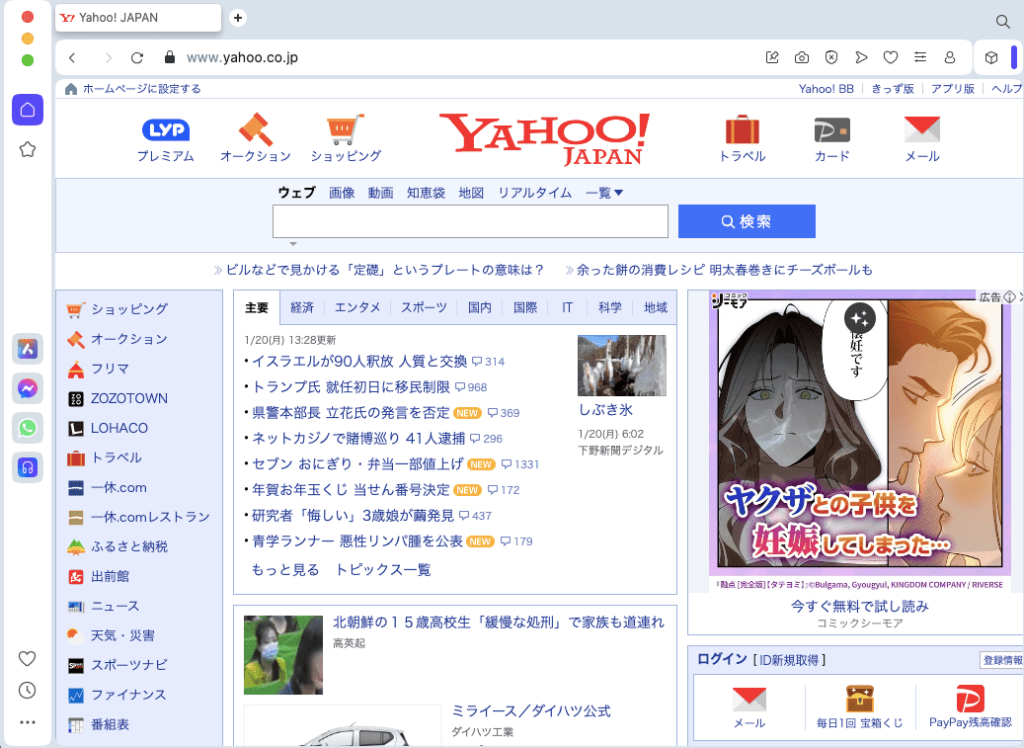Expand search suggestions with the small arrow

pos(293,243)
